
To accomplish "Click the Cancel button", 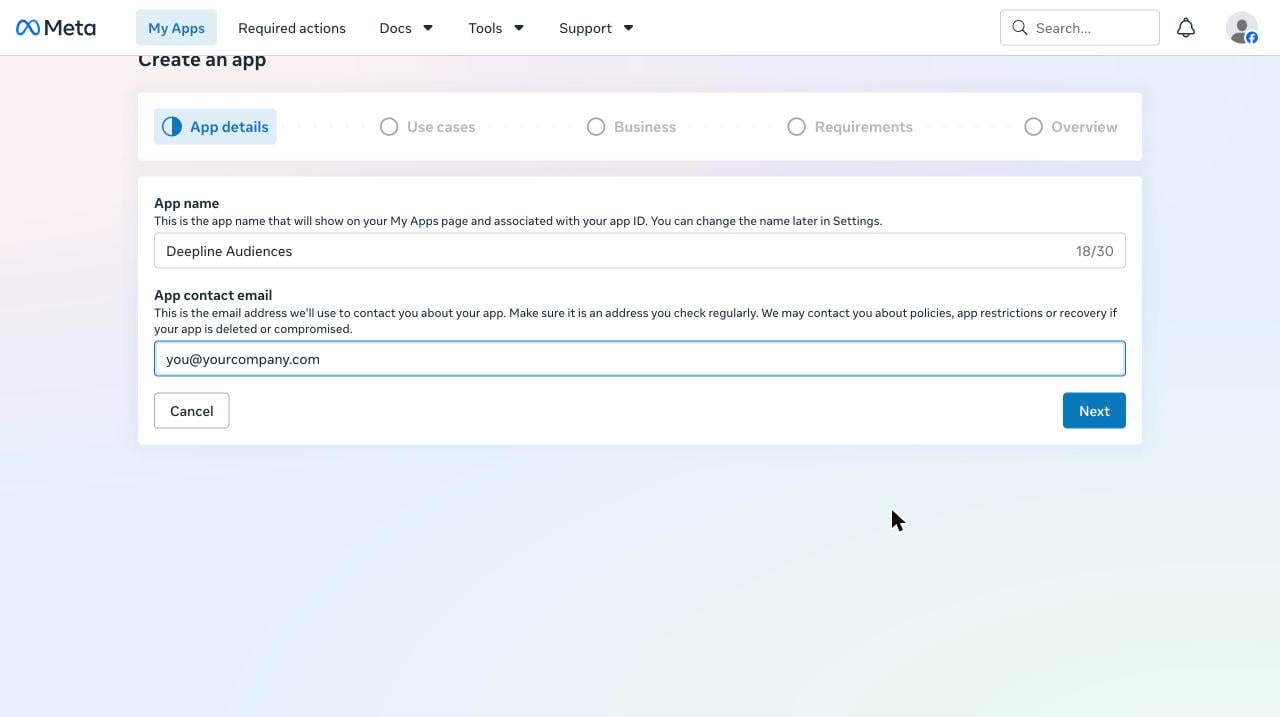I will (191, 411).
